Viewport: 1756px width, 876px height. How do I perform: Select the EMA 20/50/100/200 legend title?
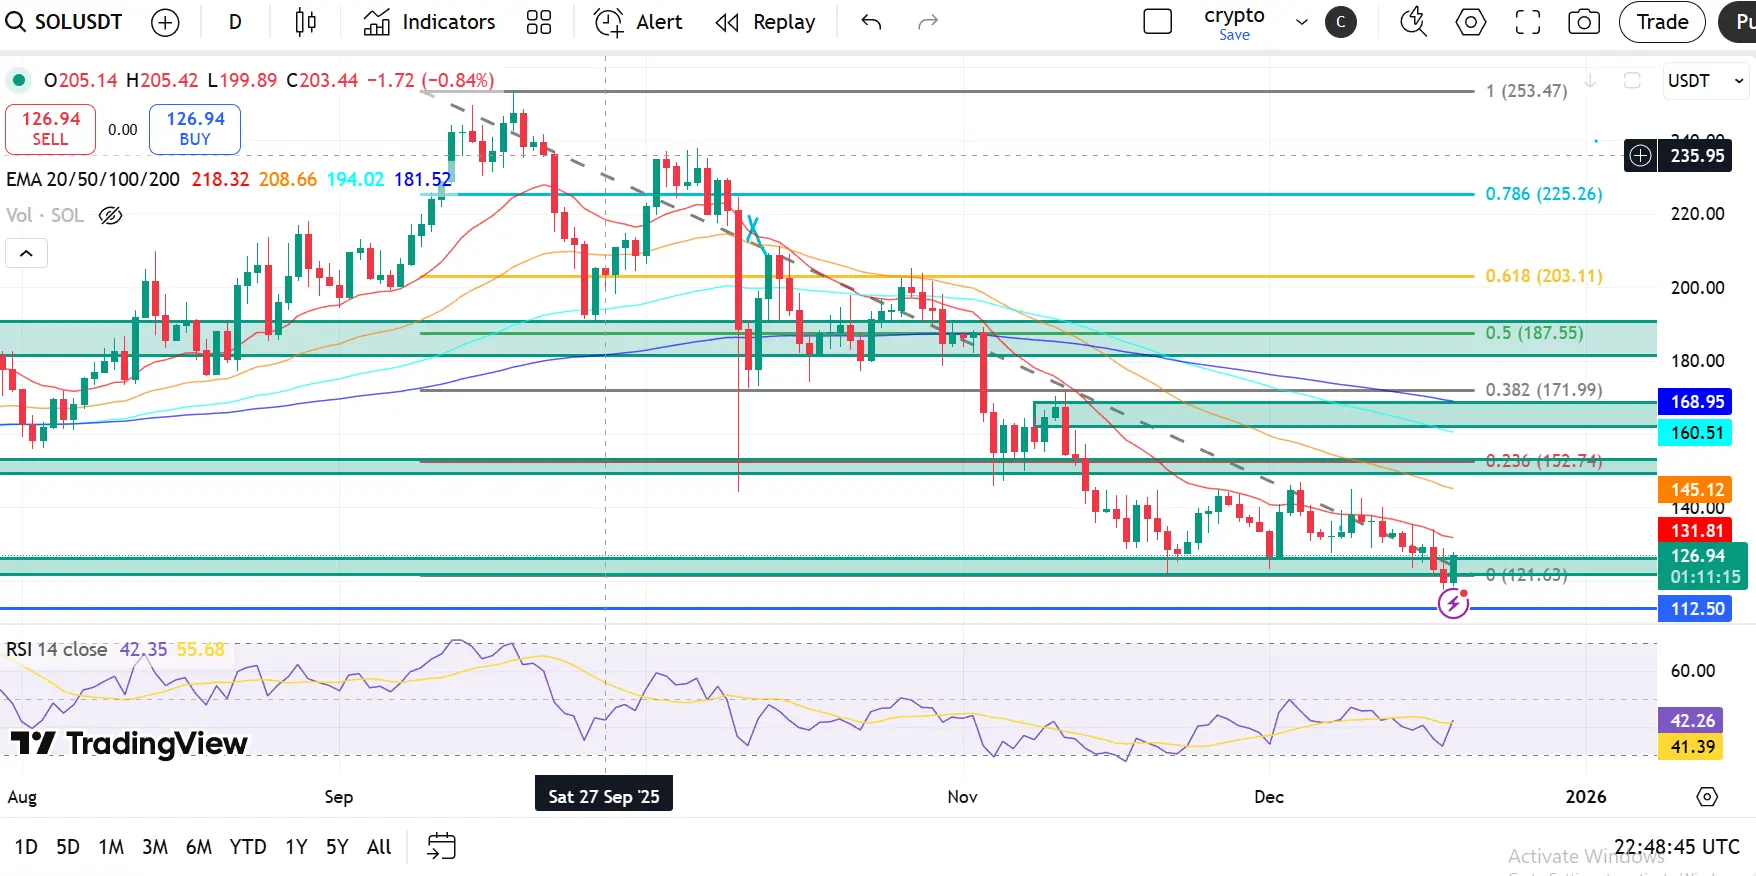[x=93, y=179]
